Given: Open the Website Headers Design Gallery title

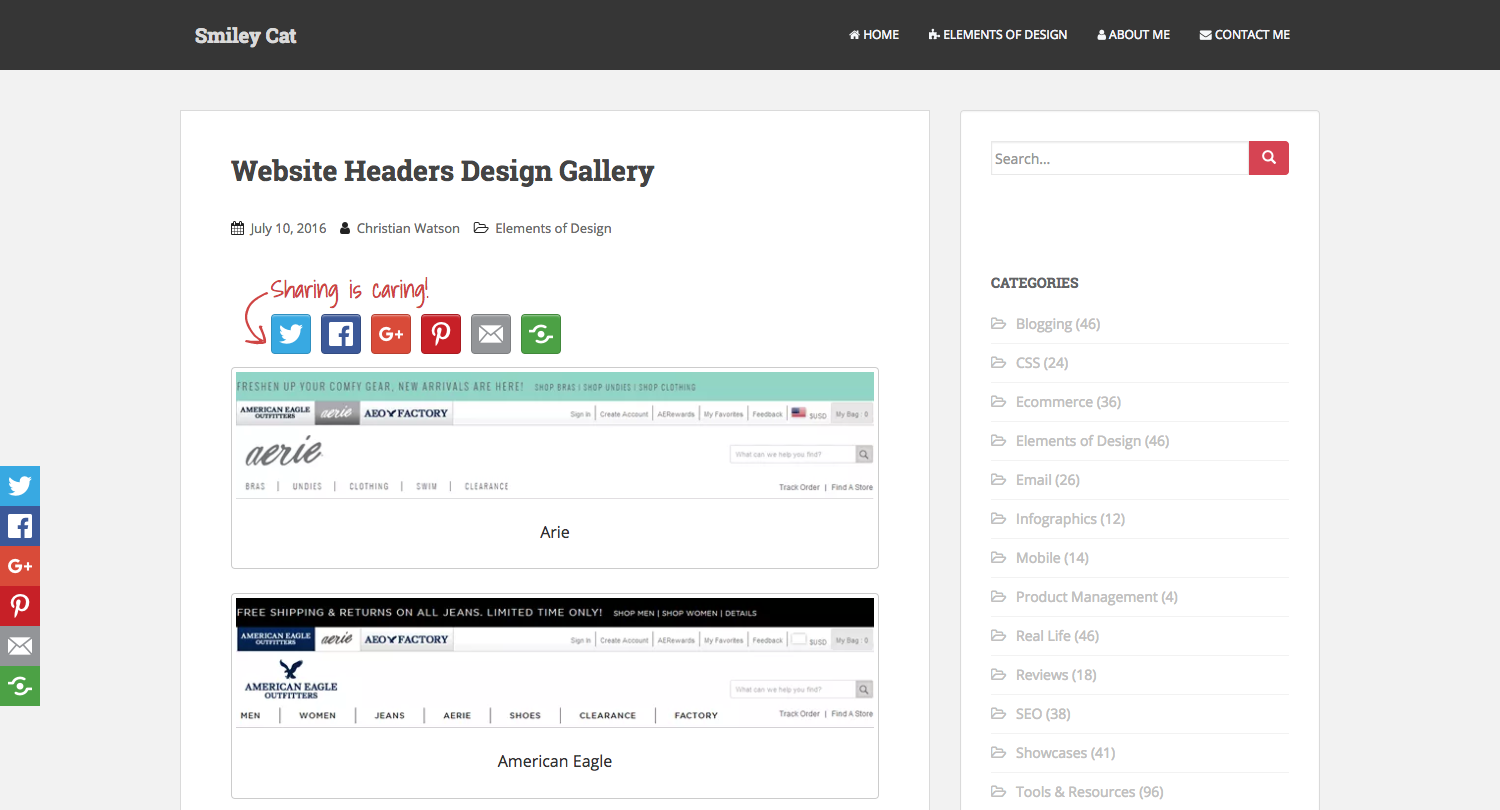Looking at the screenshot, I should tap(442, 171).
